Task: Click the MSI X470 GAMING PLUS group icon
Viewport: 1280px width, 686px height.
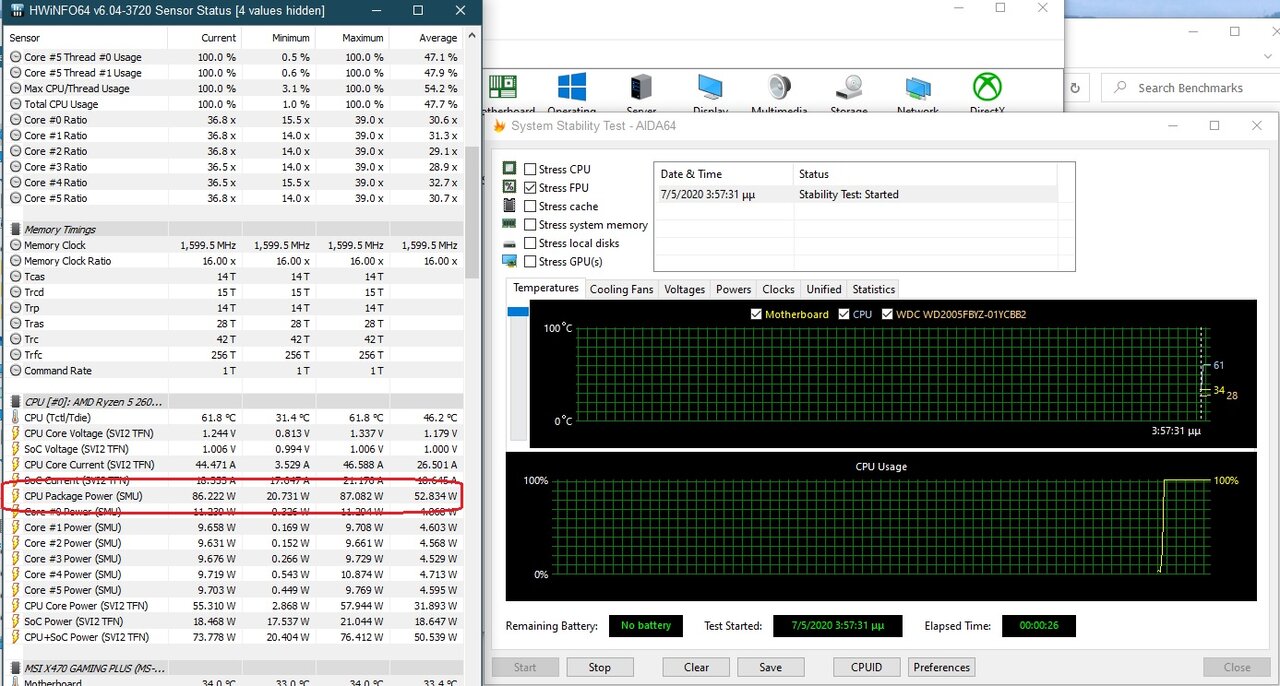Action: 15,668
